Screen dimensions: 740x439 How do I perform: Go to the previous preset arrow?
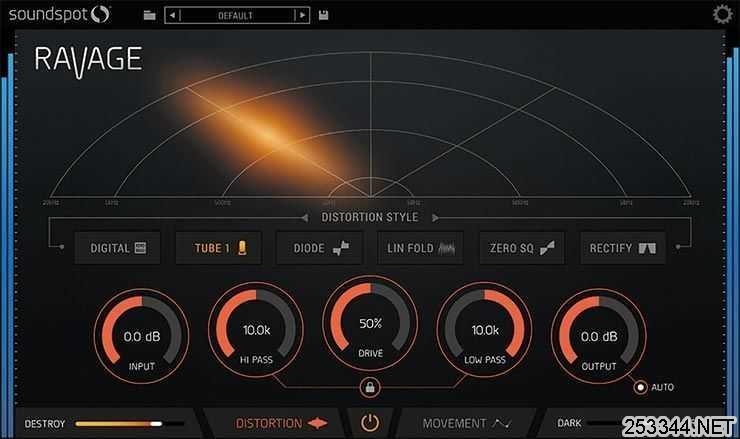(x=172, y=15)
